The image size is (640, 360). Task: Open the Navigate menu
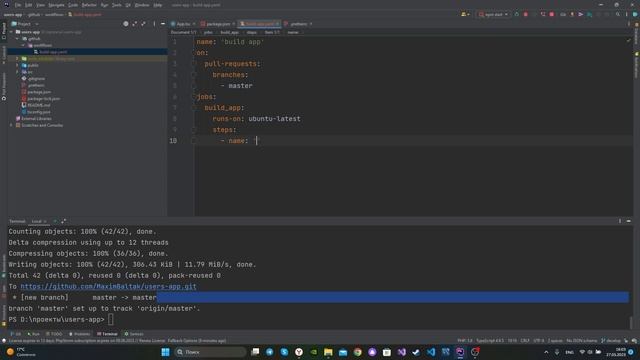(x=56, y=5)
